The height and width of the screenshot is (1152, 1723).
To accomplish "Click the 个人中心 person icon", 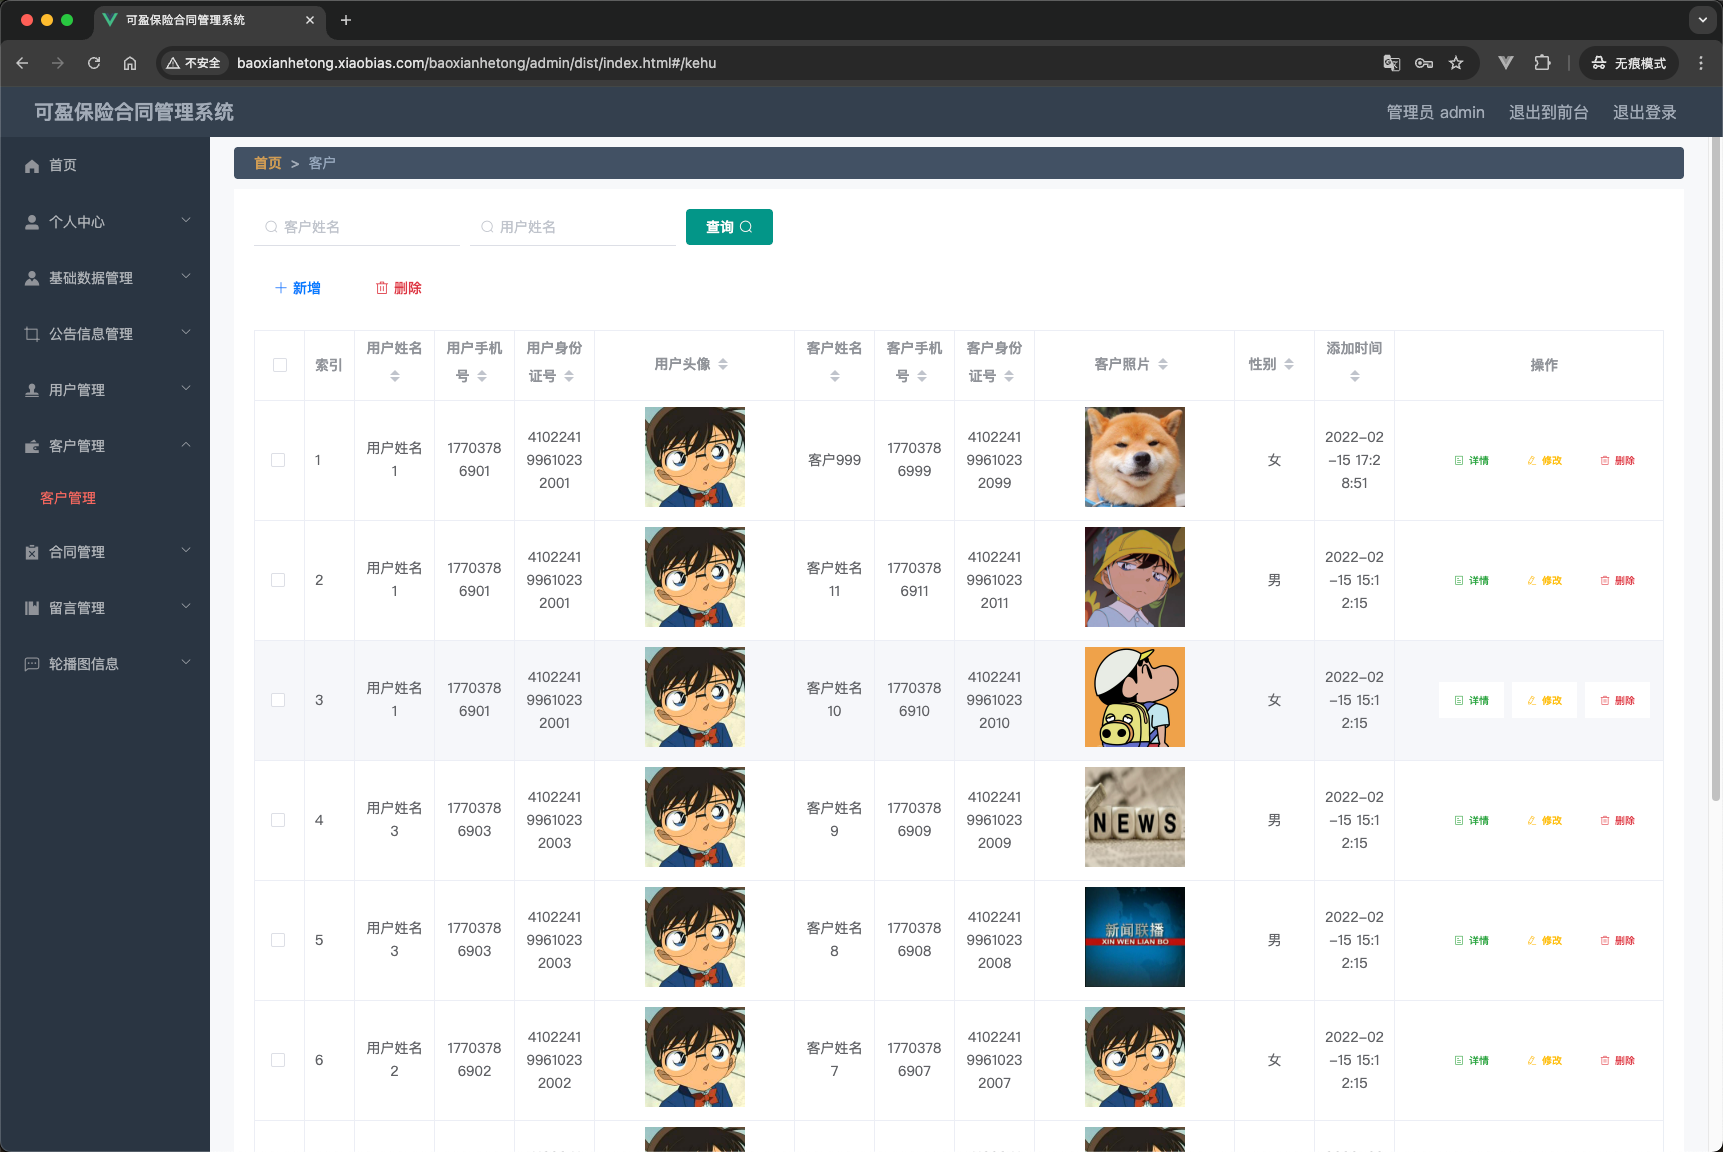I will pos(32,222).
